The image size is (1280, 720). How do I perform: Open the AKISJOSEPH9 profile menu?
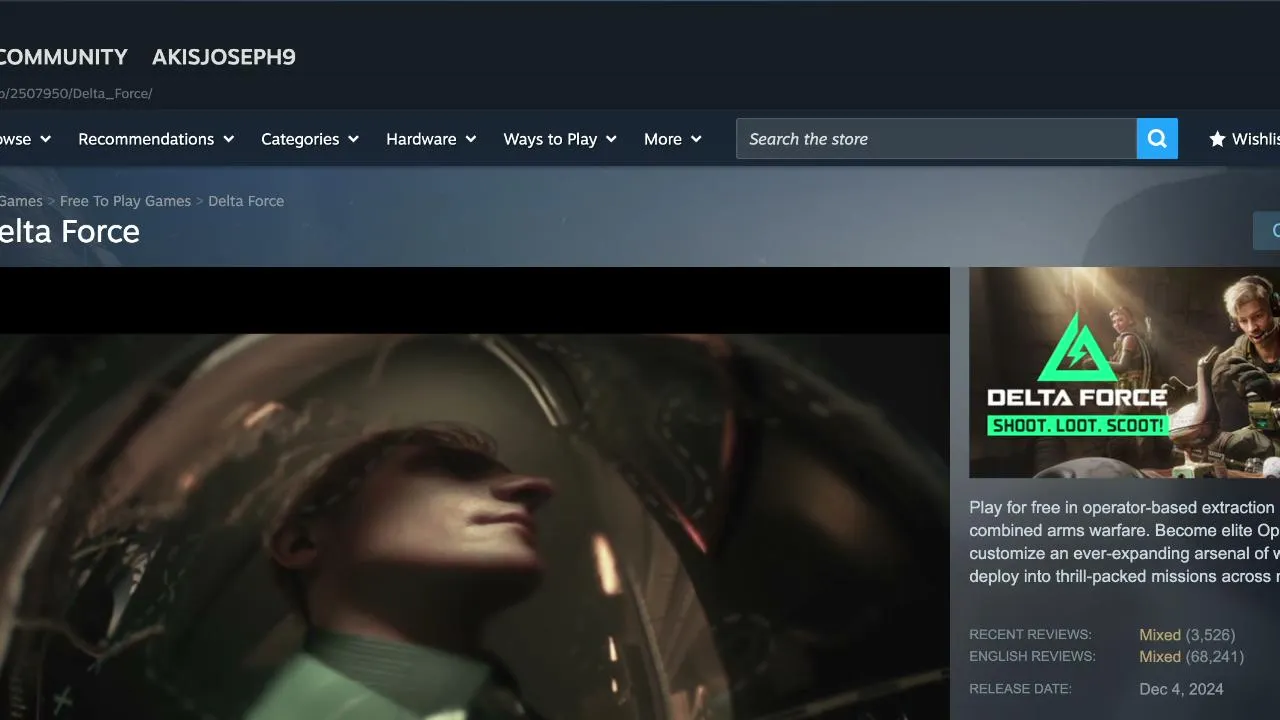click(224, 57)
